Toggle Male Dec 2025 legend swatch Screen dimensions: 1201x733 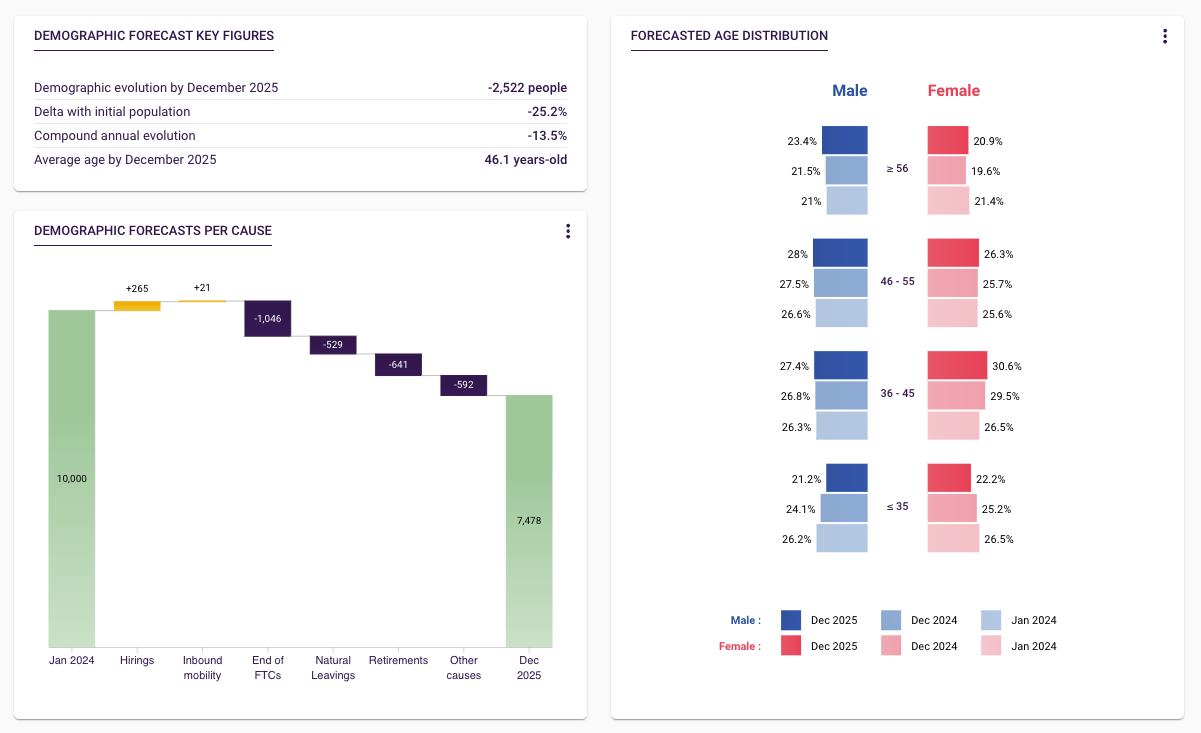[791, 620]
